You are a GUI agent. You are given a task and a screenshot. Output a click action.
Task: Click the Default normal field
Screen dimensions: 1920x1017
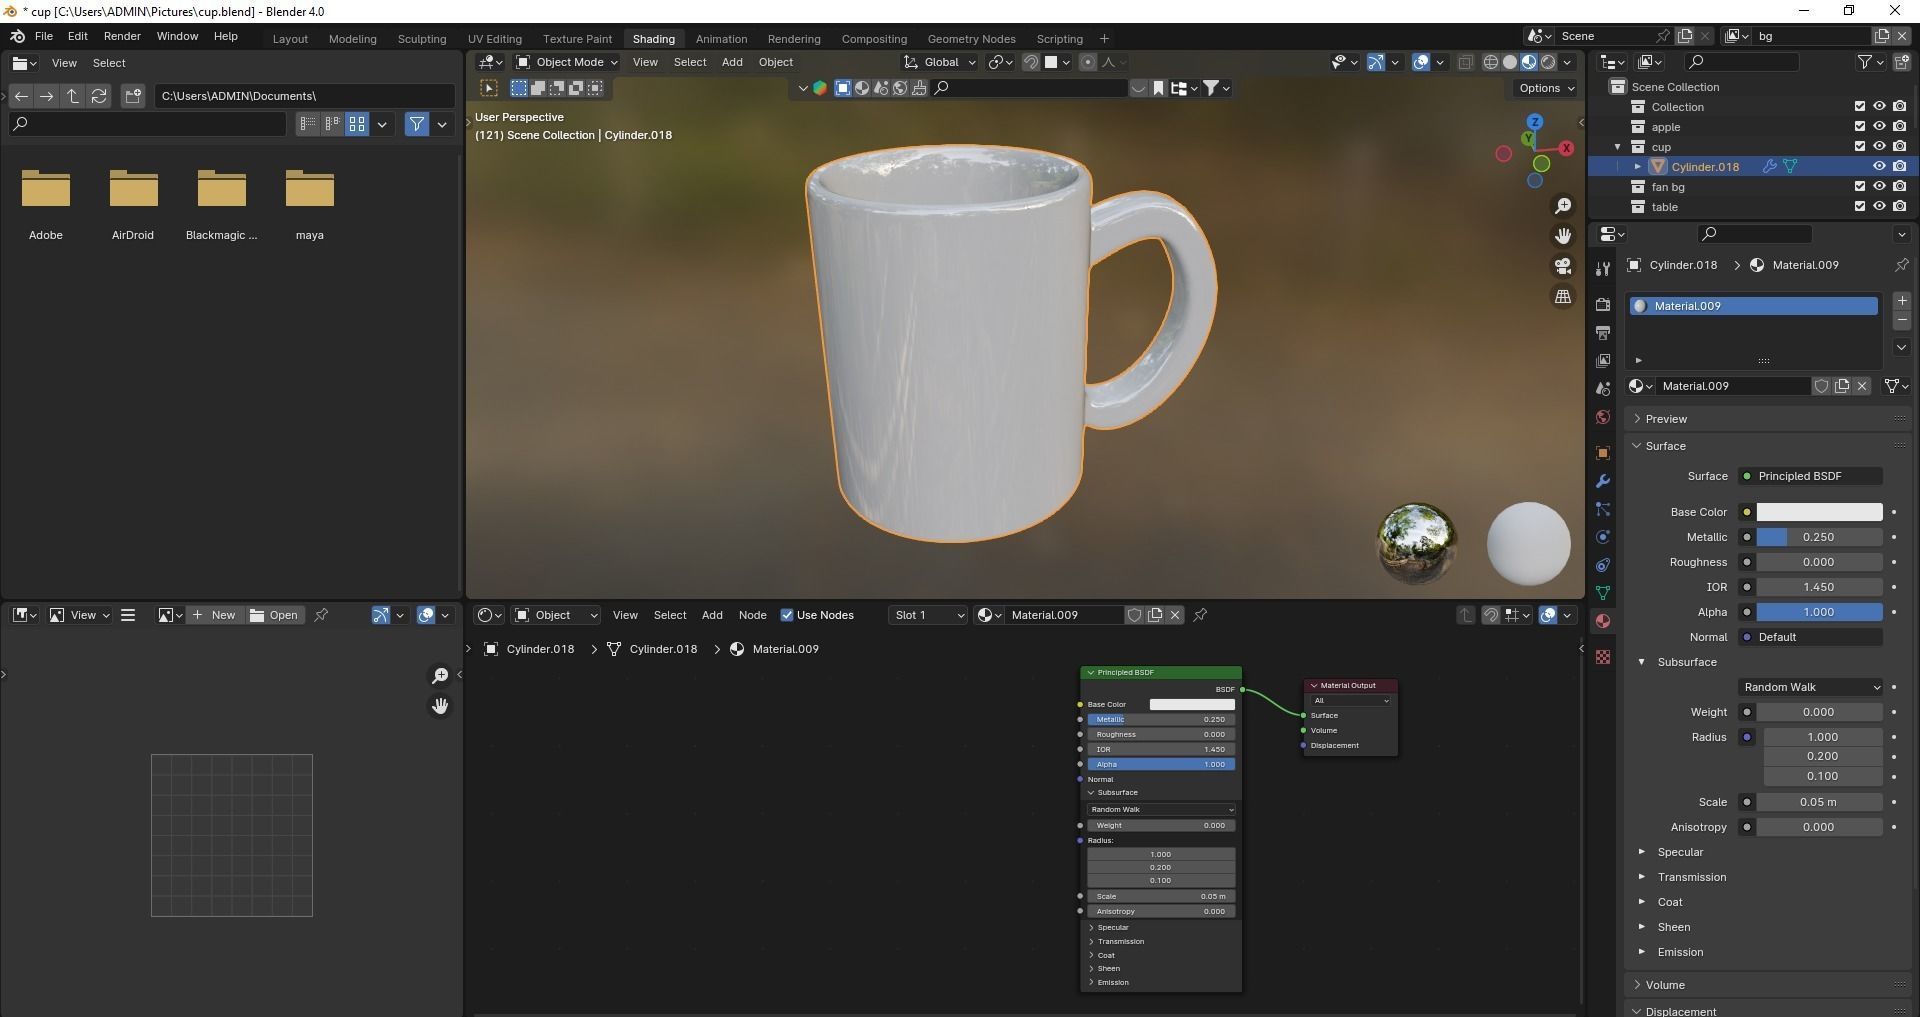coord(1812,637)
